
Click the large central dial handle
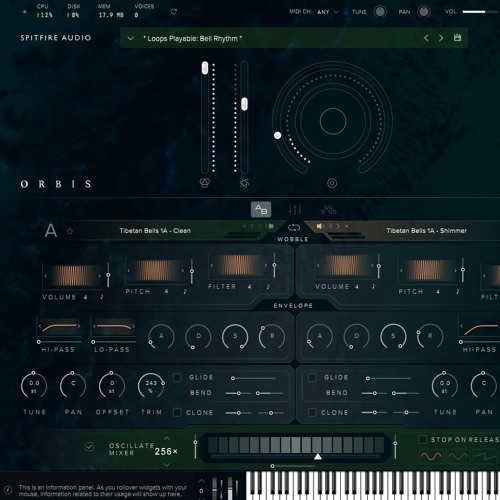(277, 135)
